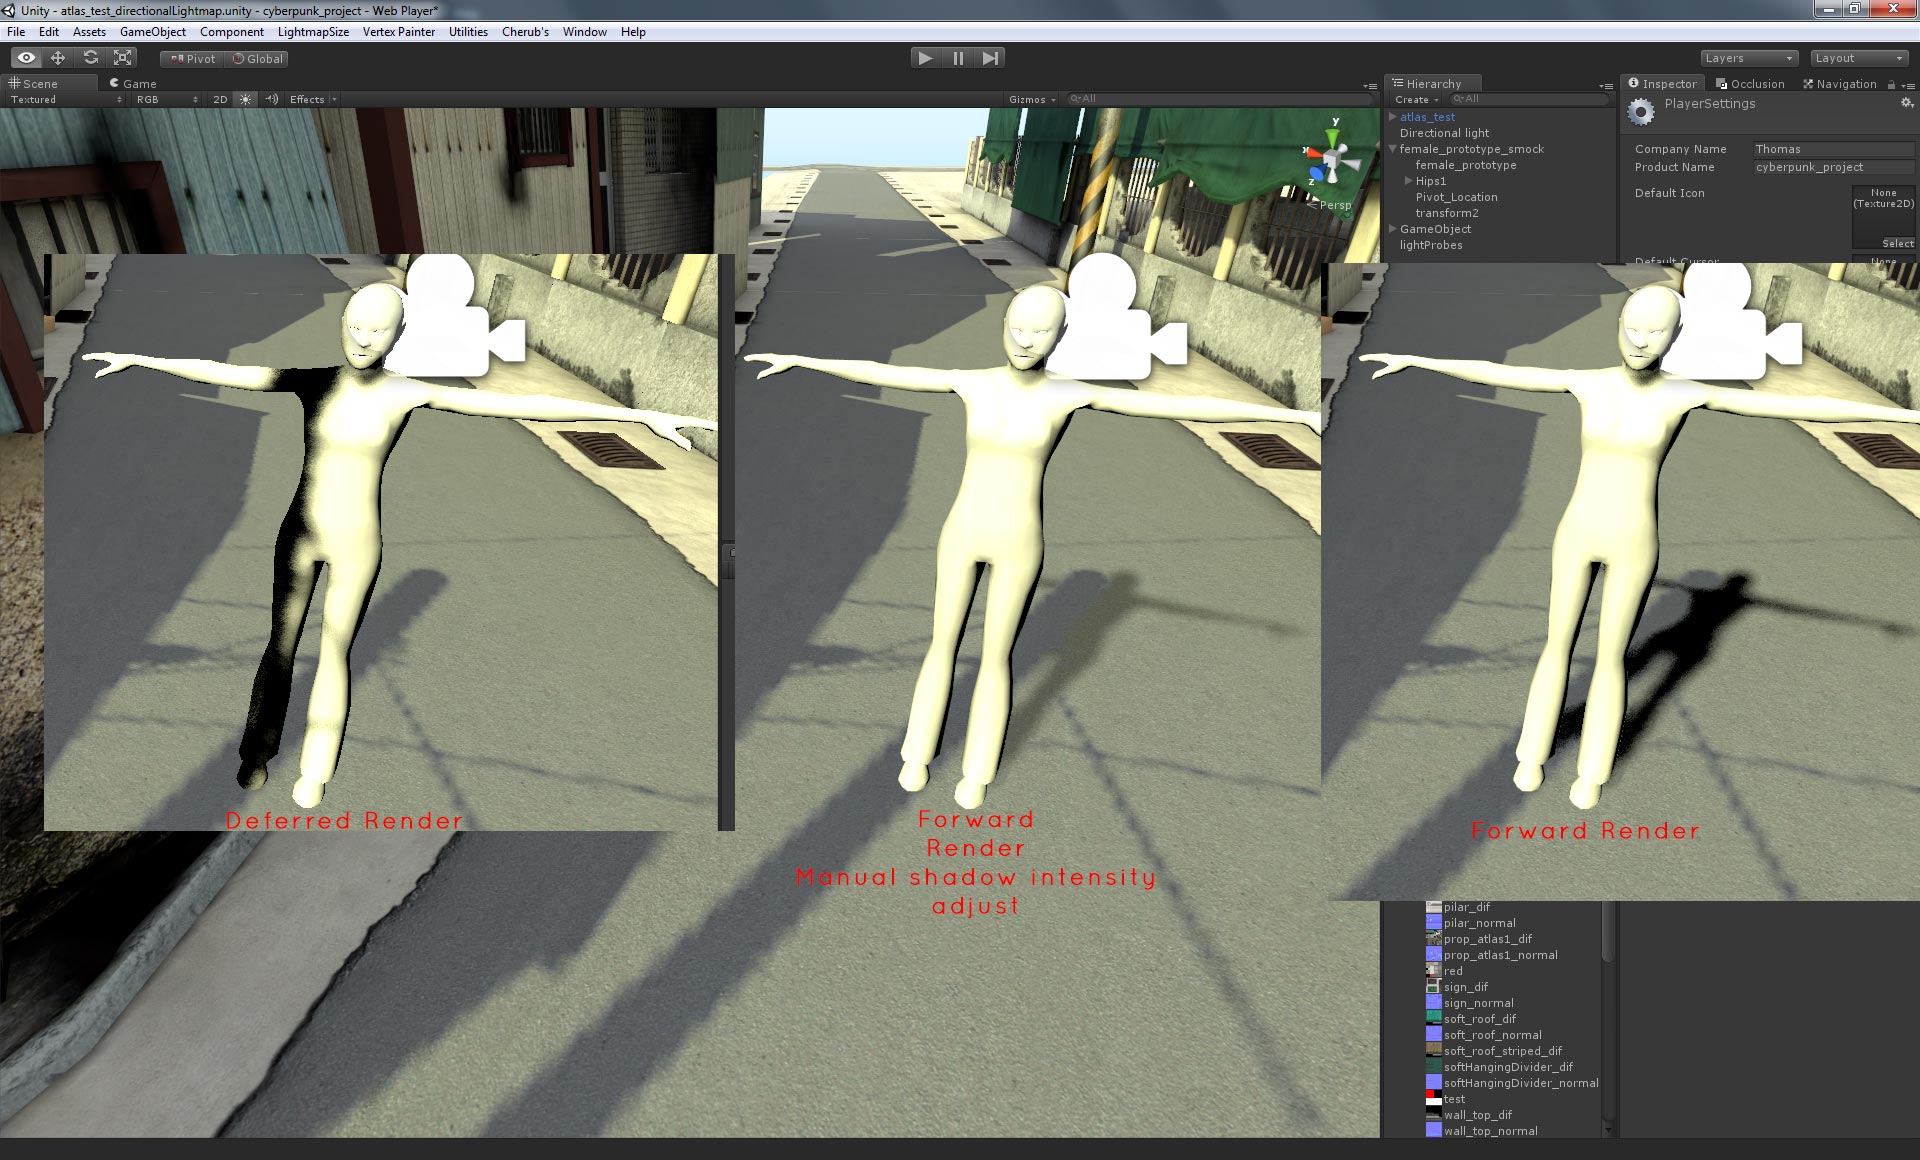Click the Pause button in the toolbar
Viewport: 1920px width, 1160px height.
[958, 57]
